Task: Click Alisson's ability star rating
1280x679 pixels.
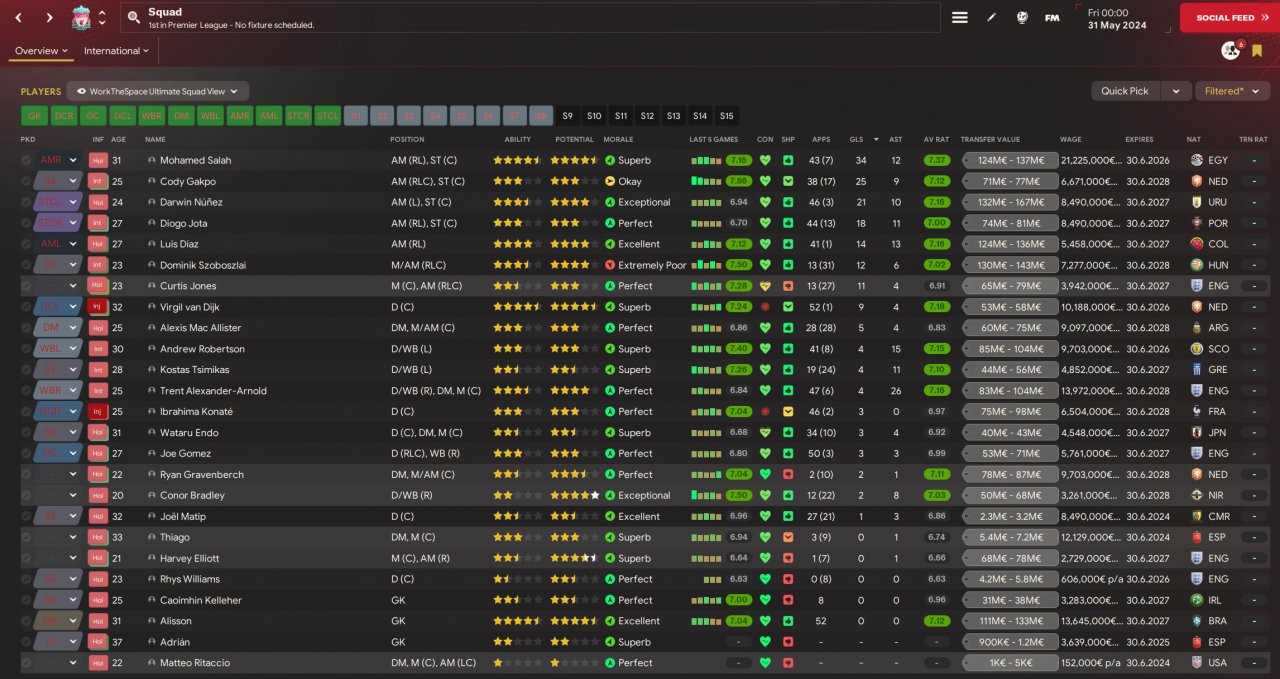Action: (518, 621)
